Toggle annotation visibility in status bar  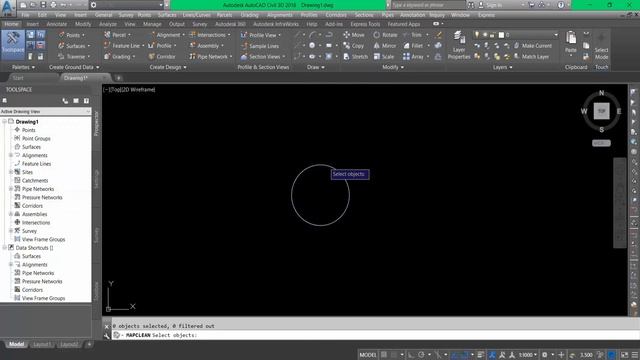tap(492, 355)
